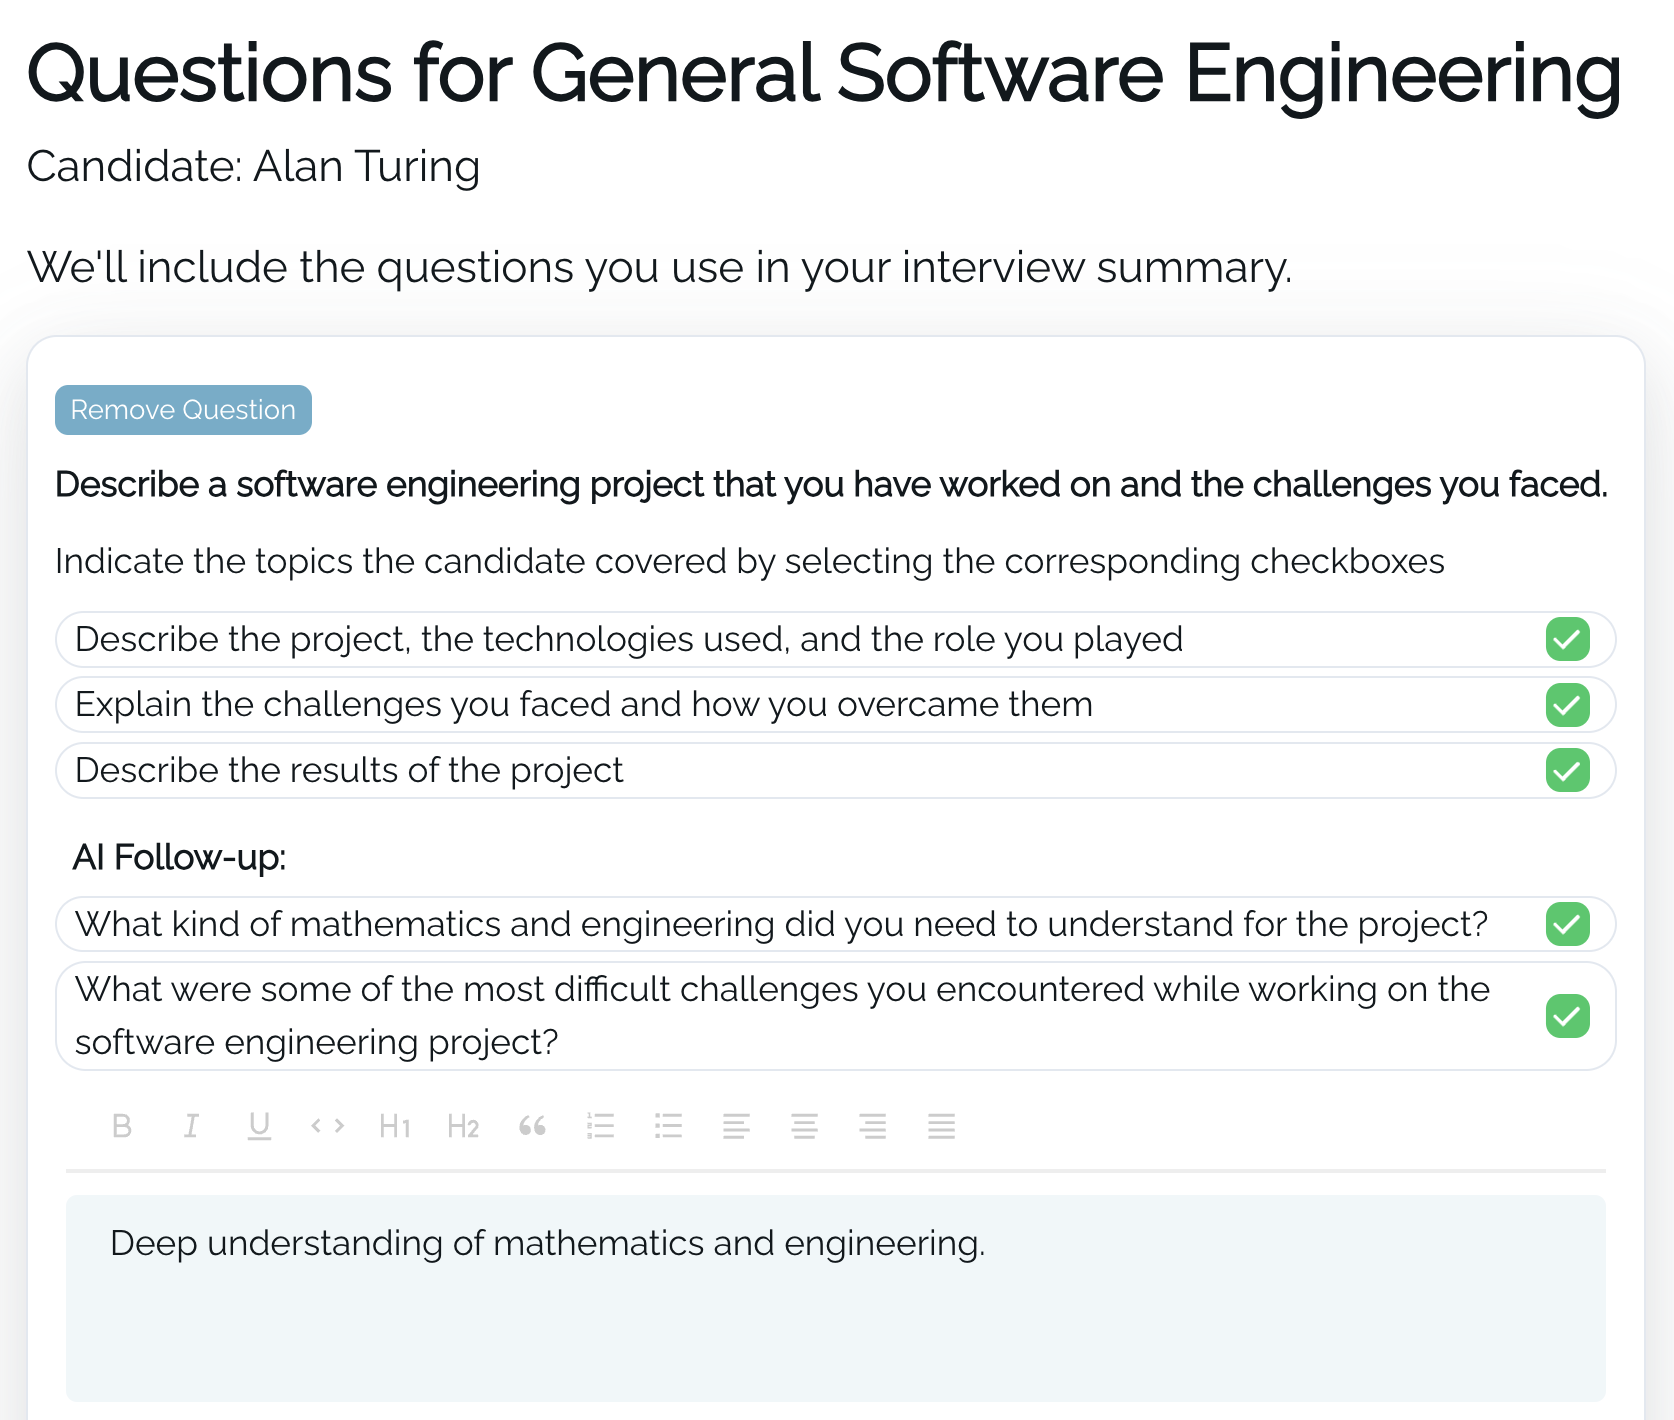Image resolution: width=1674 pixels, height=1420 pixels.
Task: Apply Heading 1 style
Action: coord(395,1126)
